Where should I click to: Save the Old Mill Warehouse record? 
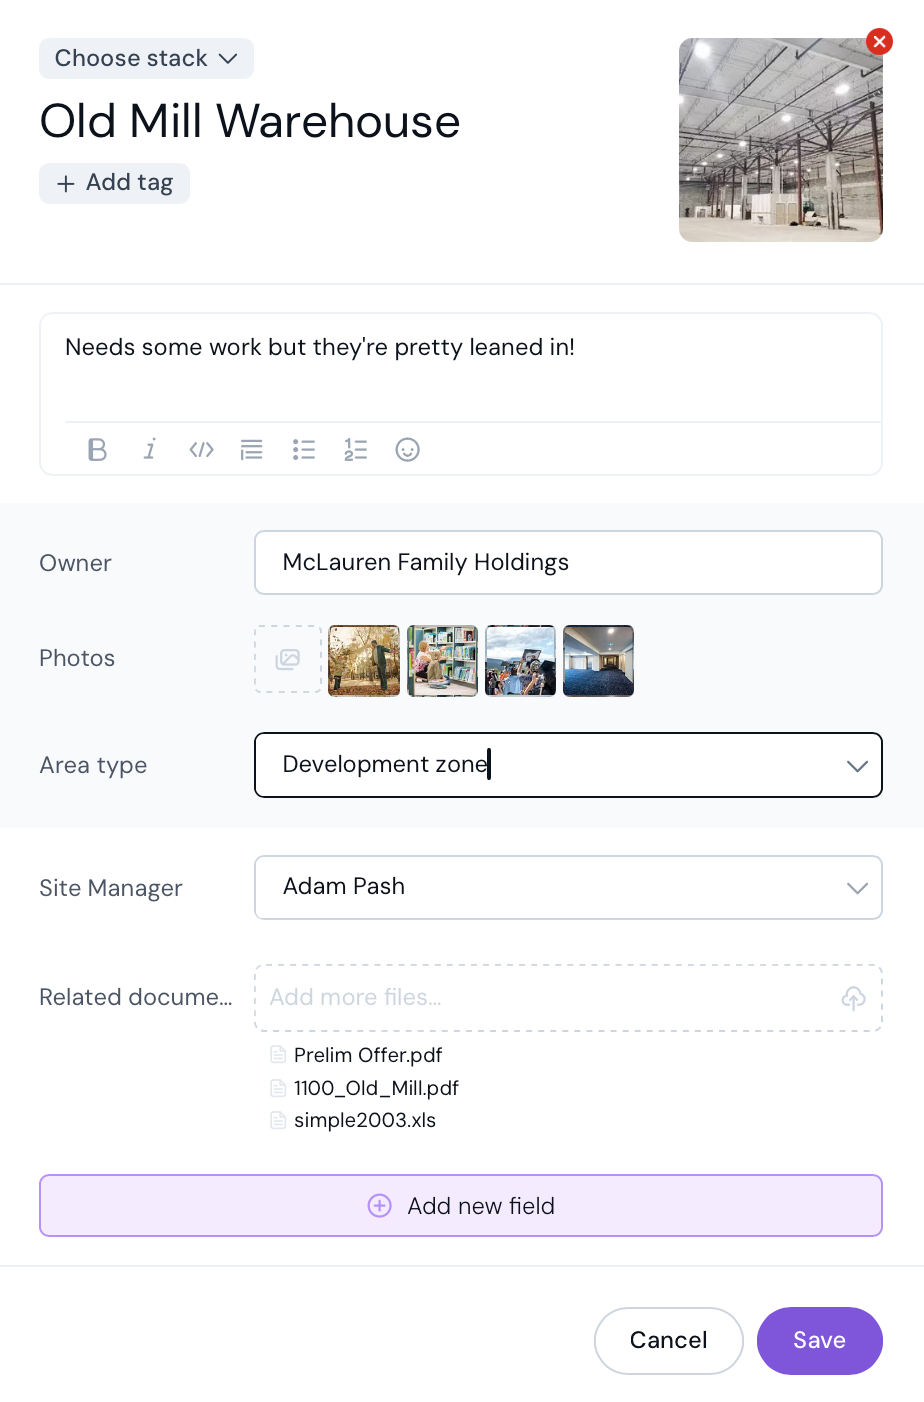819,1340
